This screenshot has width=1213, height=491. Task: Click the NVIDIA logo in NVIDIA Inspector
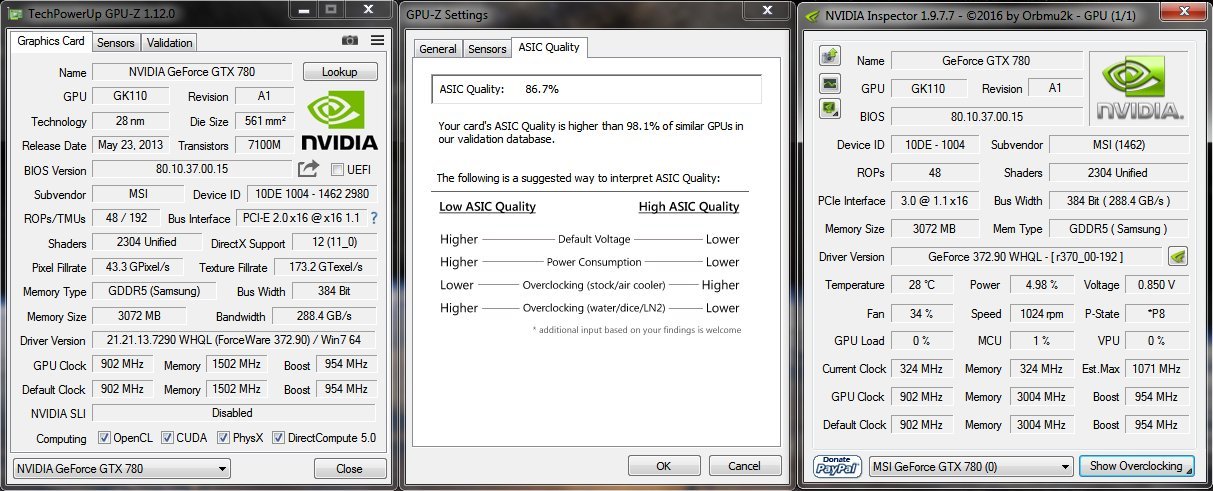1140,88
